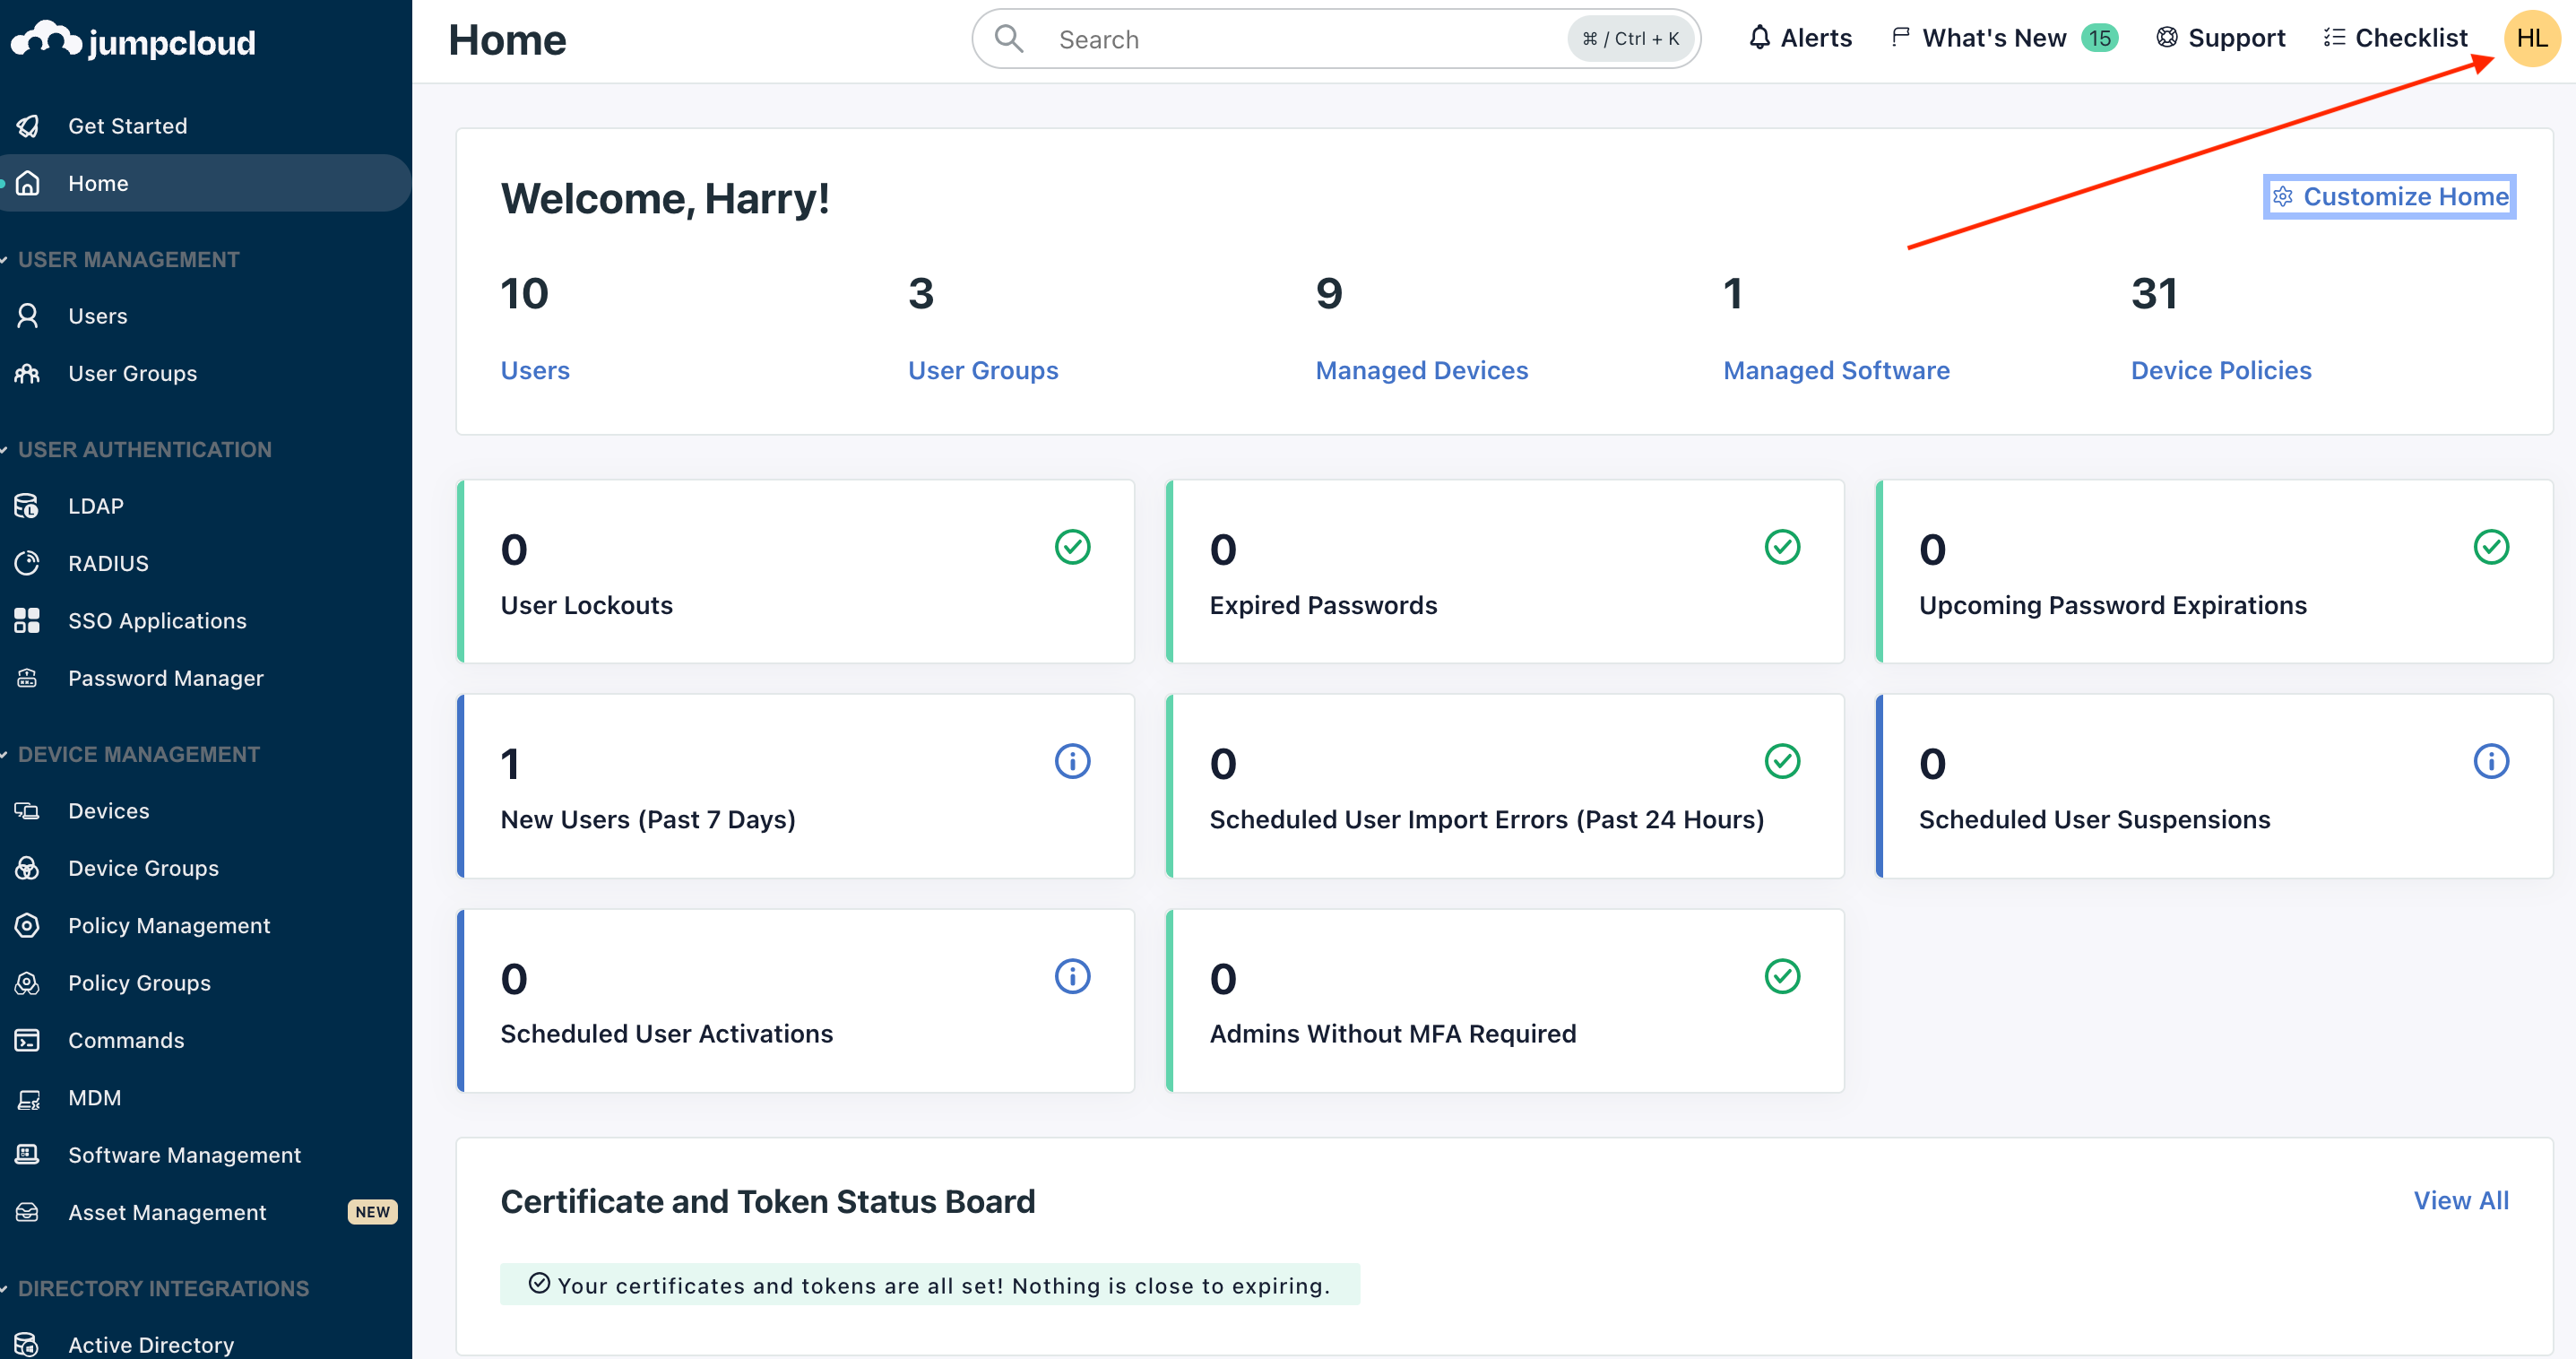Image resolution: width=2576 pixels, height=1359 pixels.
Task: Open the Managed Devices link
Action: [x=1421, y=370]
